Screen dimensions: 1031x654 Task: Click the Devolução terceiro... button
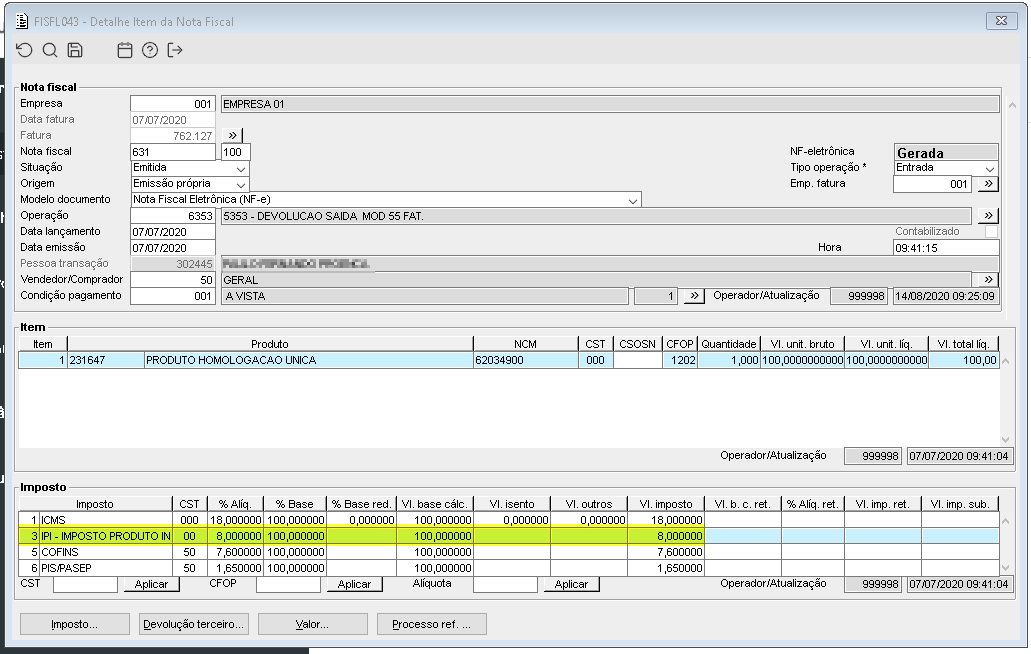[x=193, y=624]
